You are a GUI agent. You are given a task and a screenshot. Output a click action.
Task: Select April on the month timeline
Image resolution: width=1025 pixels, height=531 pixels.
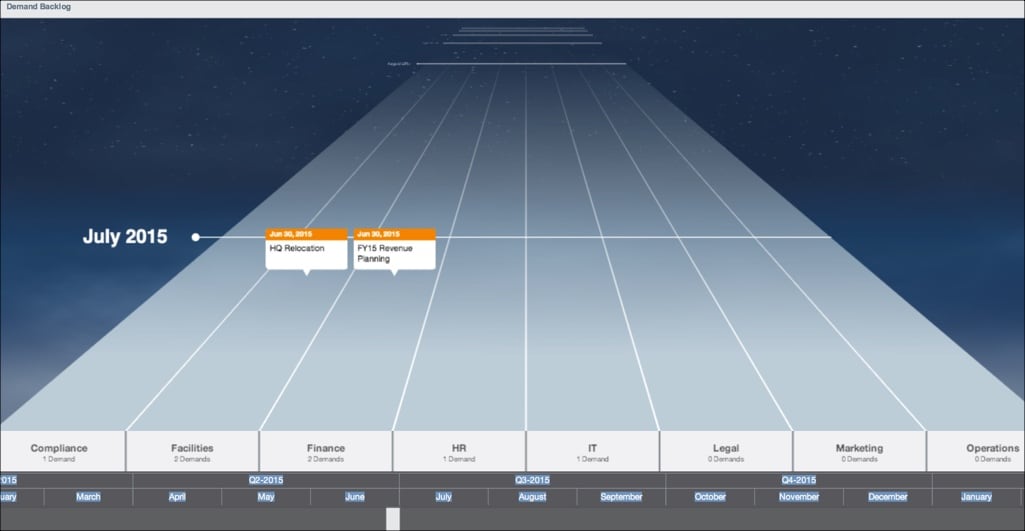[x=177, y=497]
